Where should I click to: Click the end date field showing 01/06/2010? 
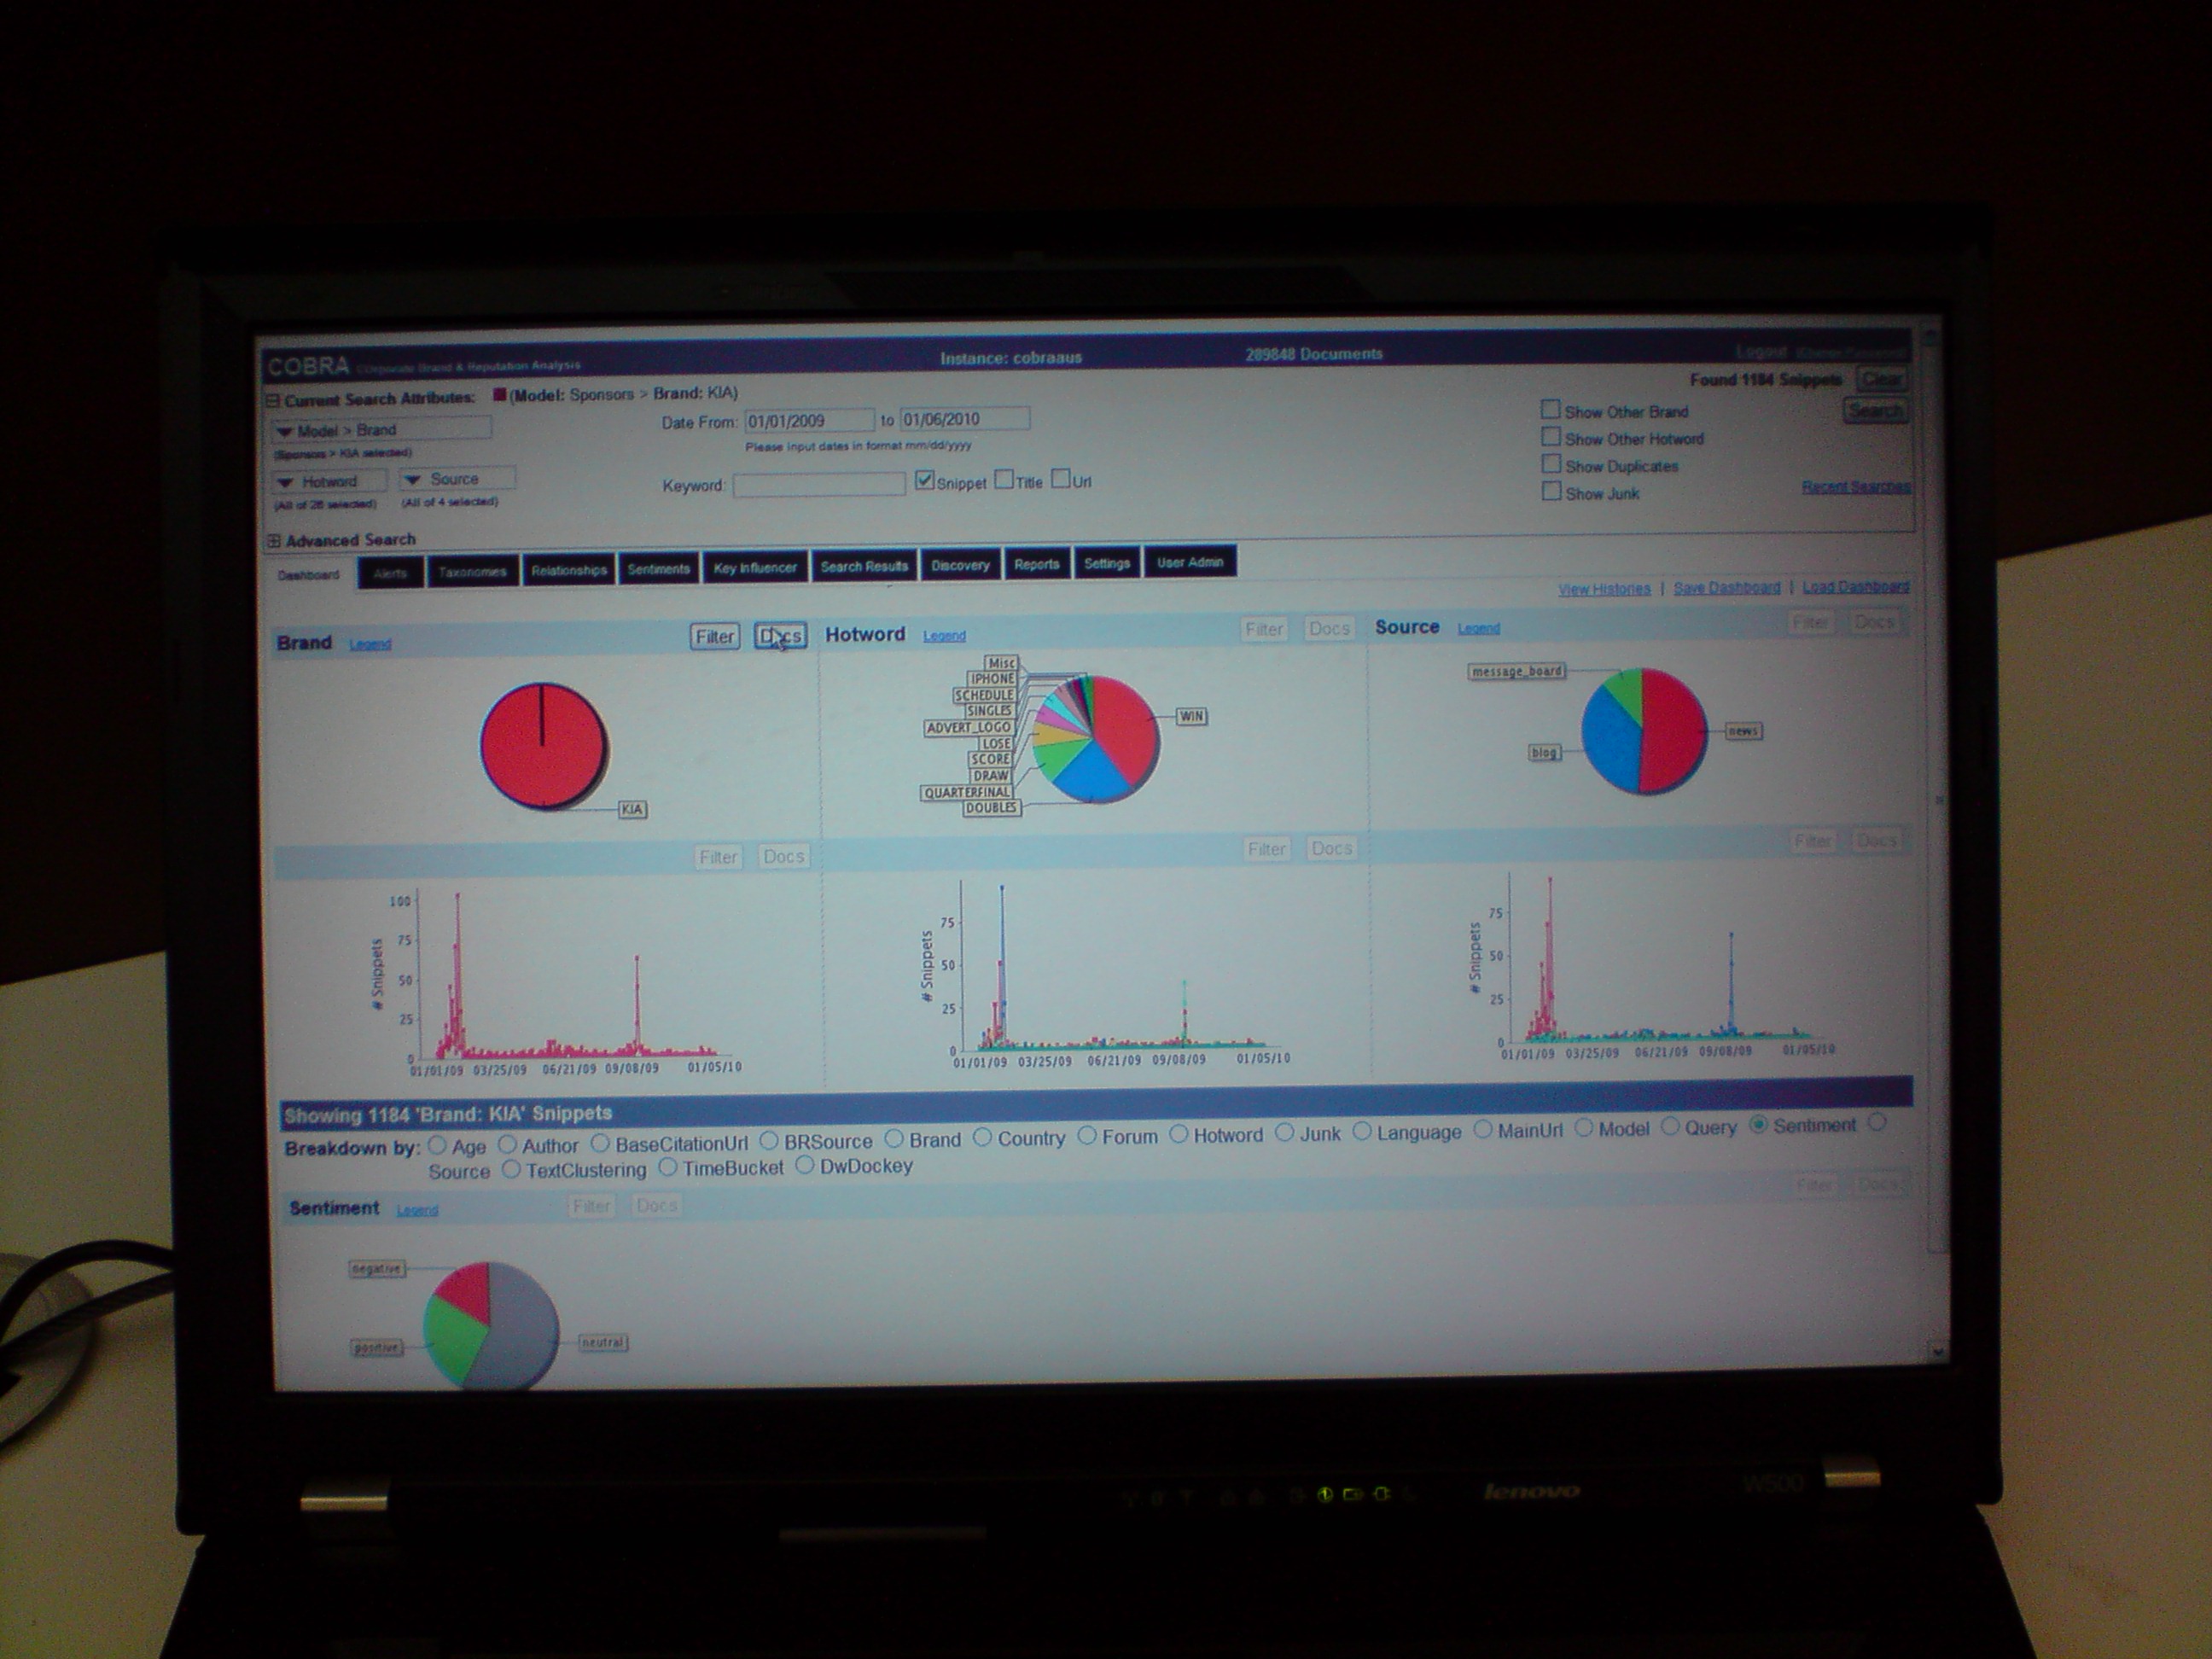click(x=964, y=419)
